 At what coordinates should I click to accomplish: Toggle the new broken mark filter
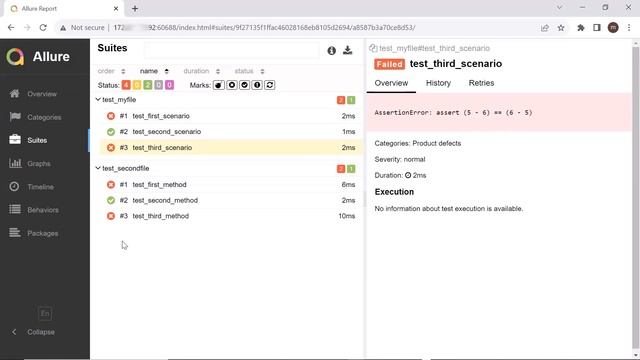click(x=257, y=85)
